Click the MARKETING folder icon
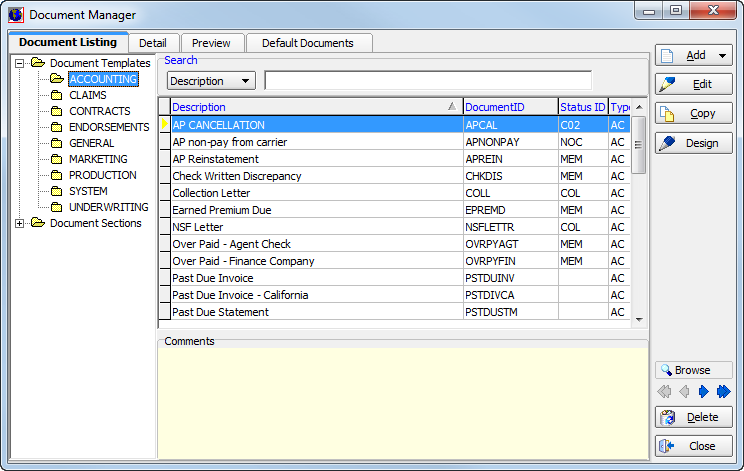 coord(57,159)
